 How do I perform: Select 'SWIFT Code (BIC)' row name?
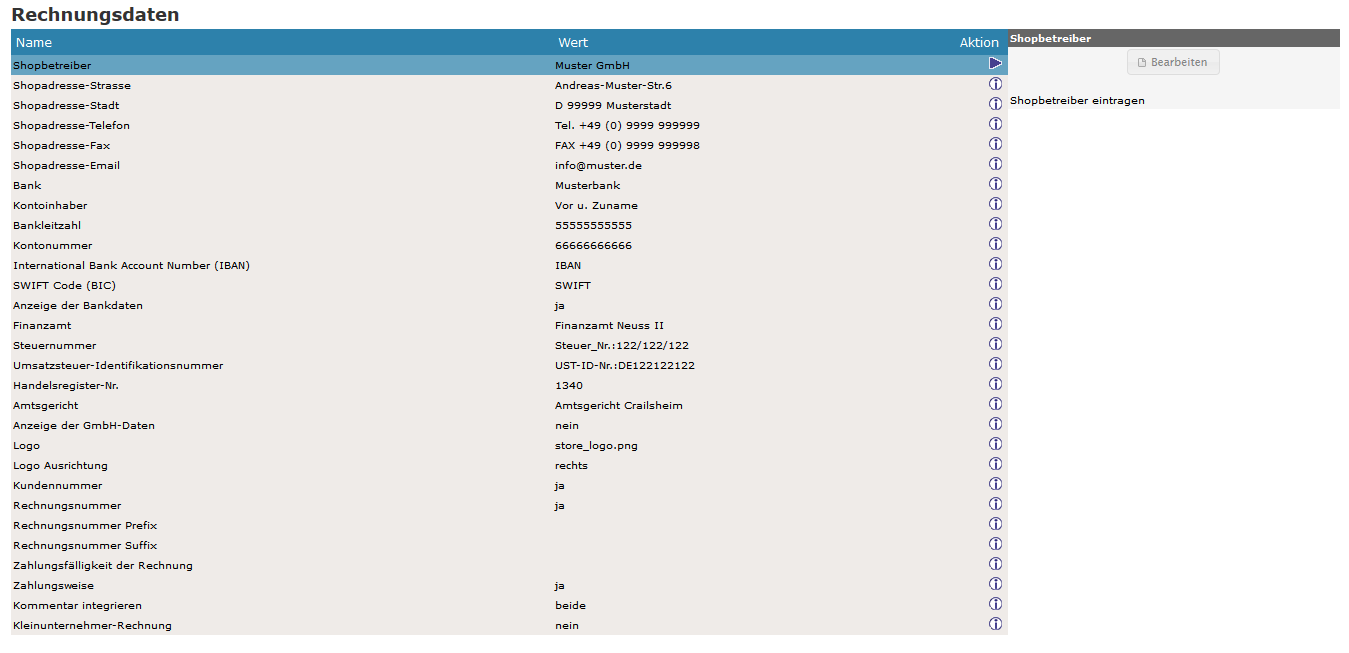[64, 285]
